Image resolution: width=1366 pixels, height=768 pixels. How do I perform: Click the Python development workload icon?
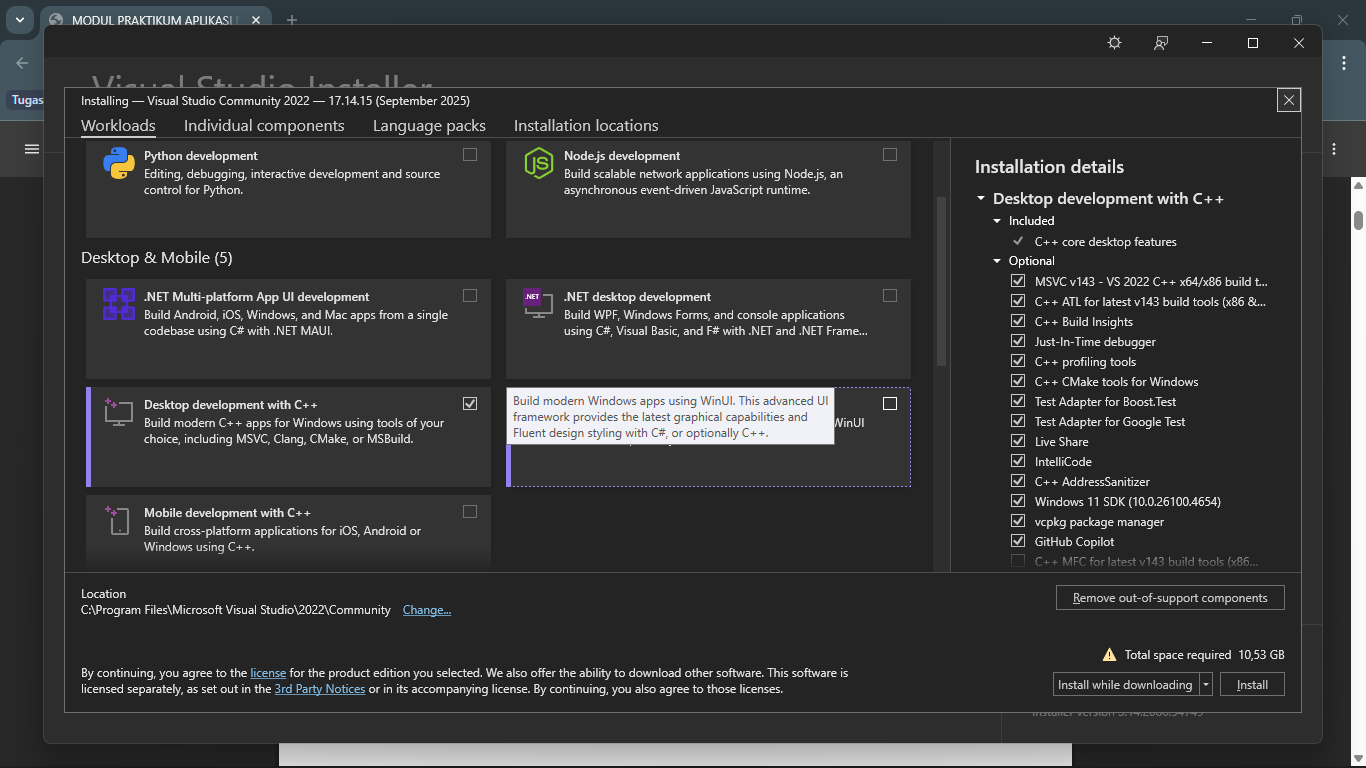point(119,163)
